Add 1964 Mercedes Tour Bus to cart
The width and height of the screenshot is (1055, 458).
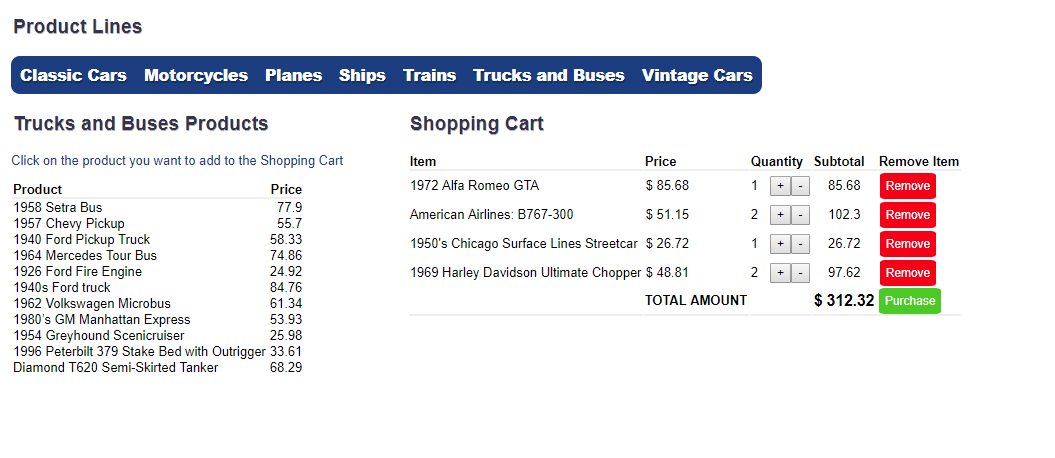[x=85, y=256]
